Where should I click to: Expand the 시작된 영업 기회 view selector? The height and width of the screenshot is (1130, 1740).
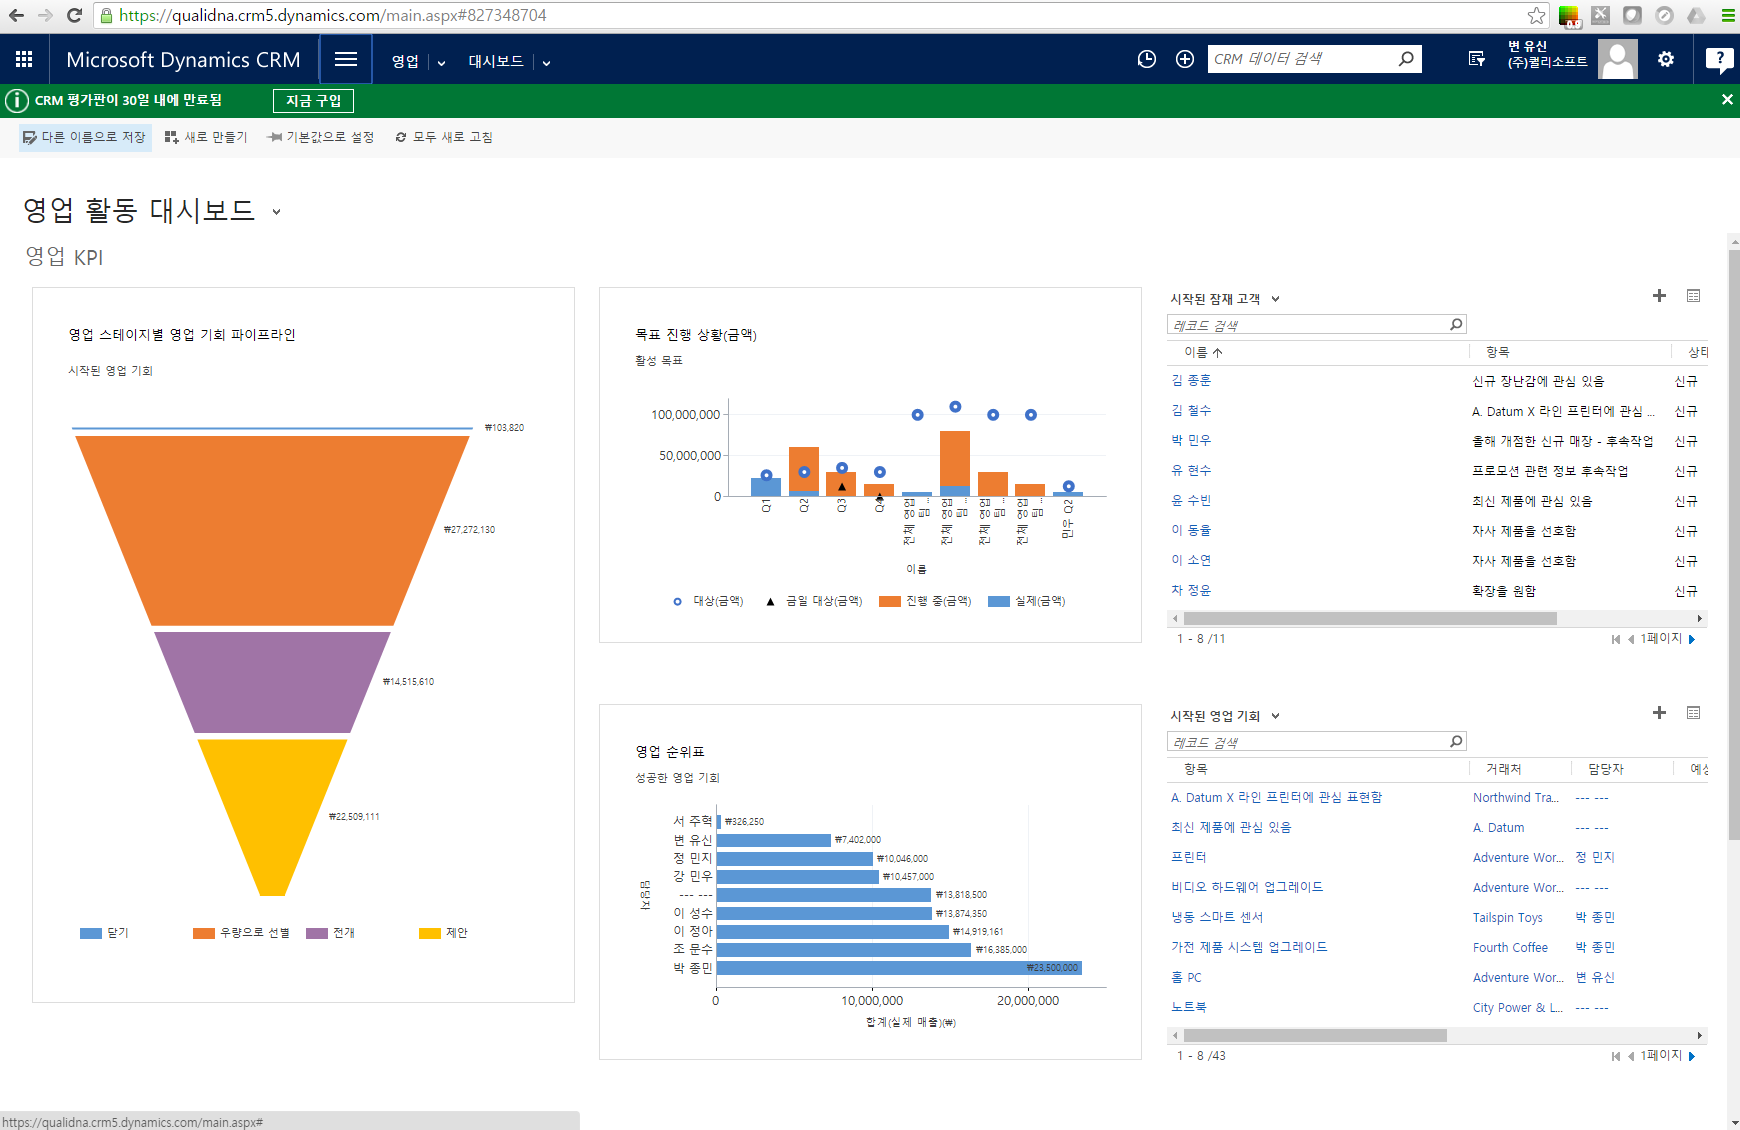point(1275,716)
